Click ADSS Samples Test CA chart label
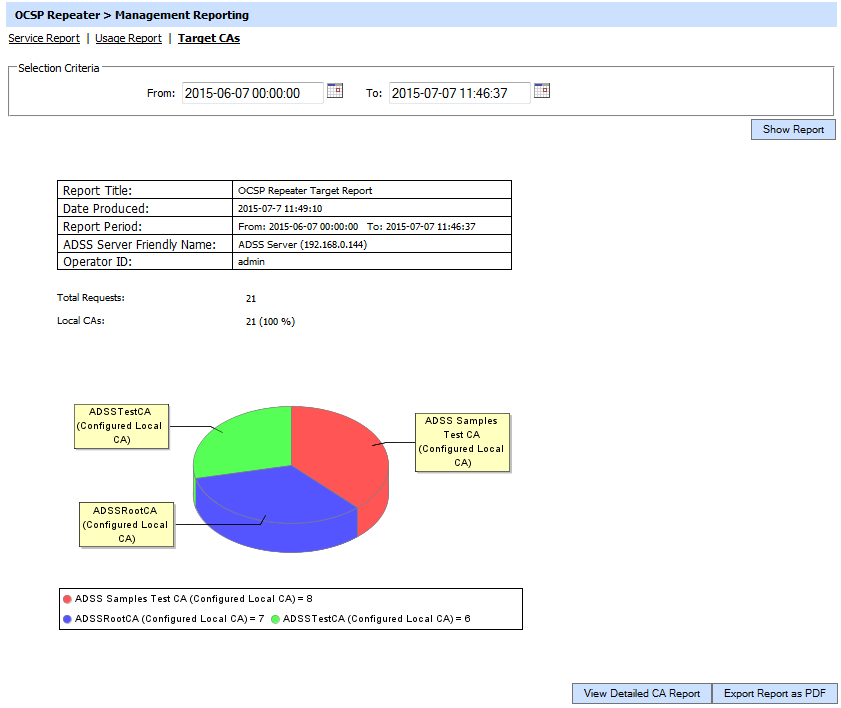 pos(461,442)
